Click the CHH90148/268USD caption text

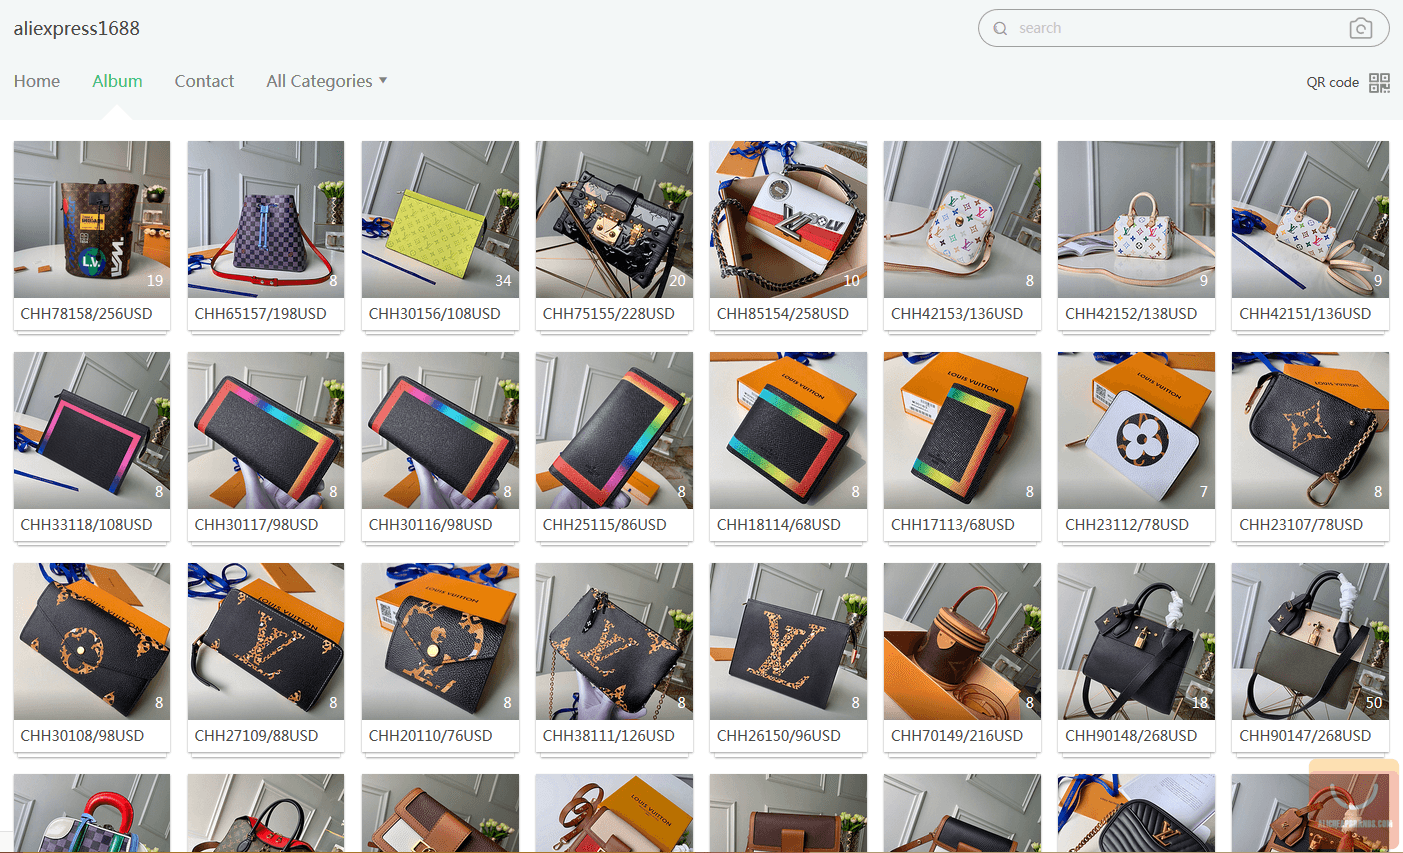click(x=1130, y=735)
